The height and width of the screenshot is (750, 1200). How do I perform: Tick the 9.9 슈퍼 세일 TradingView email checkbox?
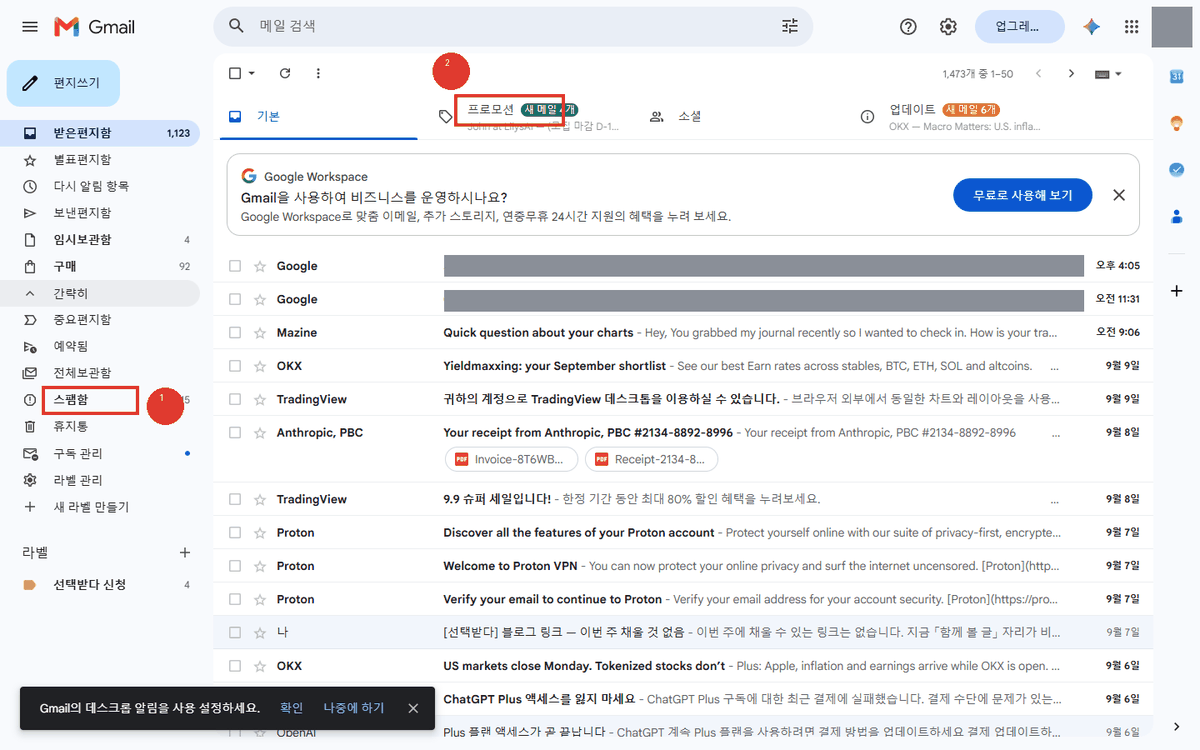click(235, 499)
